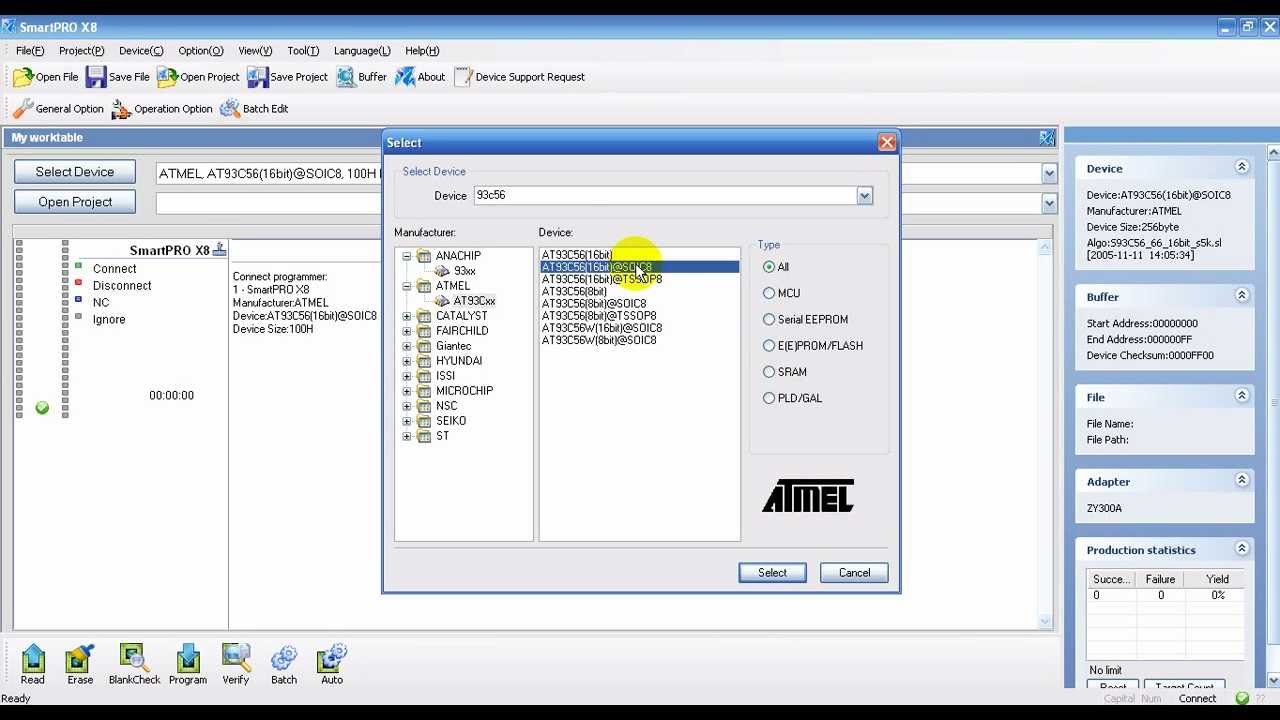Click the Save File toolbar icon
Screen dimensions: 1280x720
pos(118,77)
